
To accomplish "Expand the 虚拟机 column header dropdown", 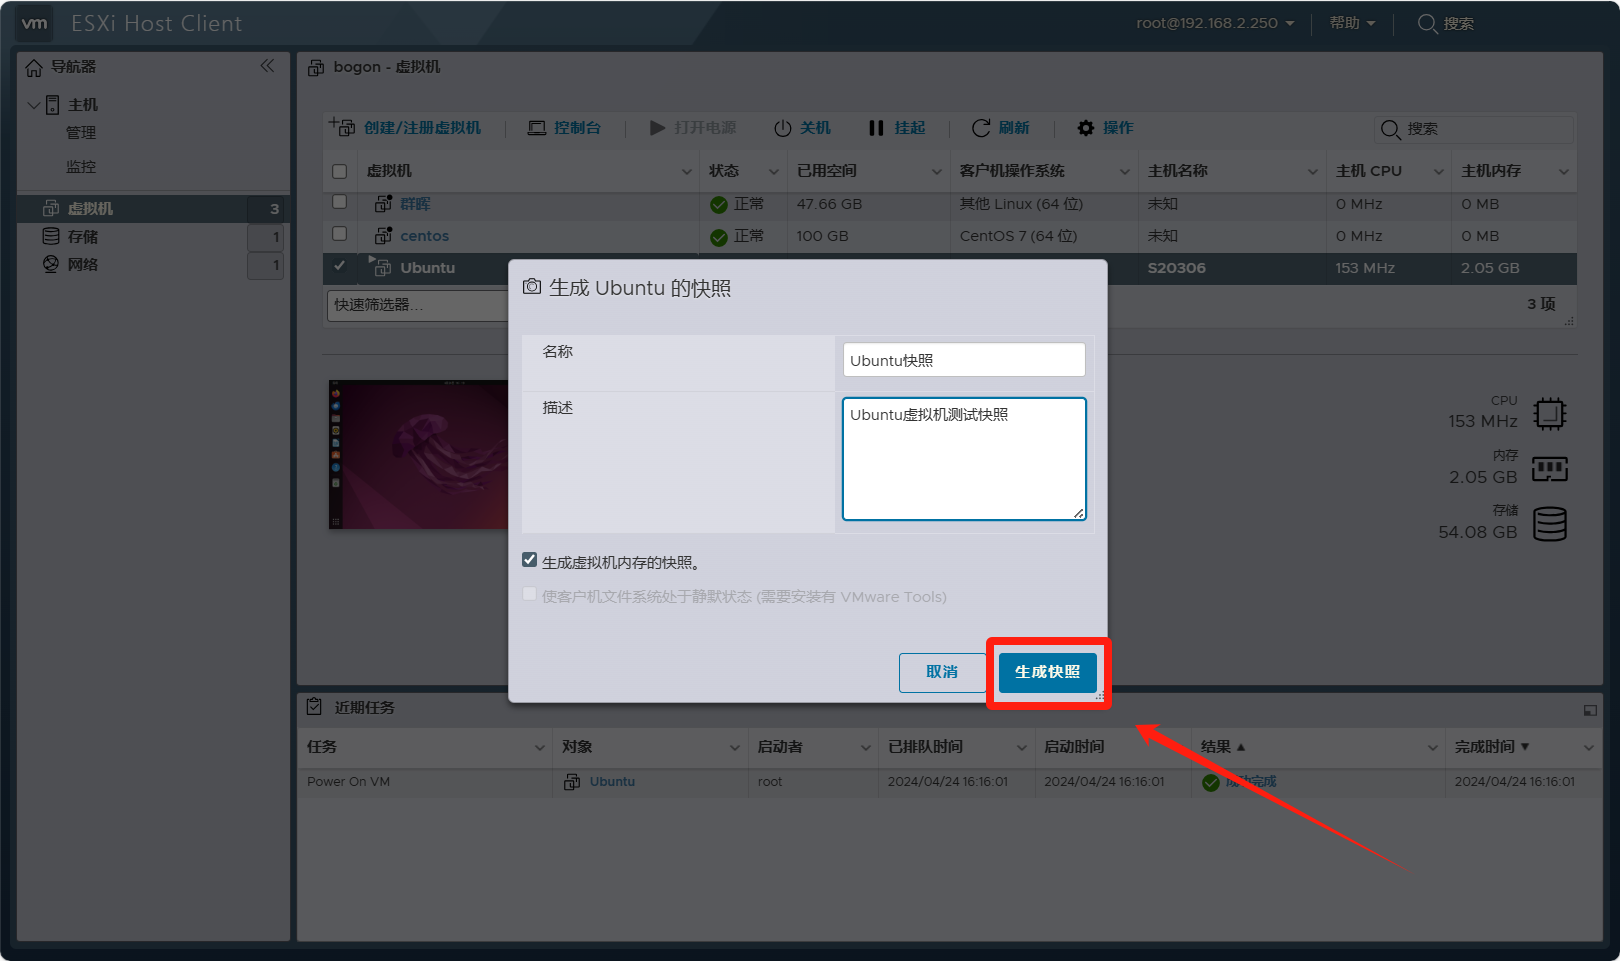I will pyautogui.click(x=686, y=172).
